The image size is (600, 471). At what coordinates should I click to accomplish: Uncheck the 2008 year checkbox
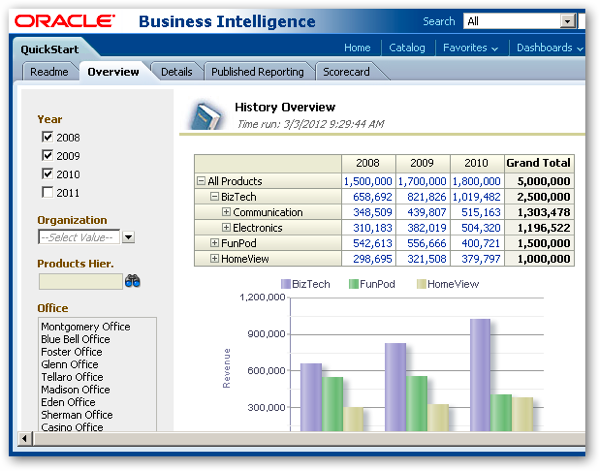tap(47, 137)
